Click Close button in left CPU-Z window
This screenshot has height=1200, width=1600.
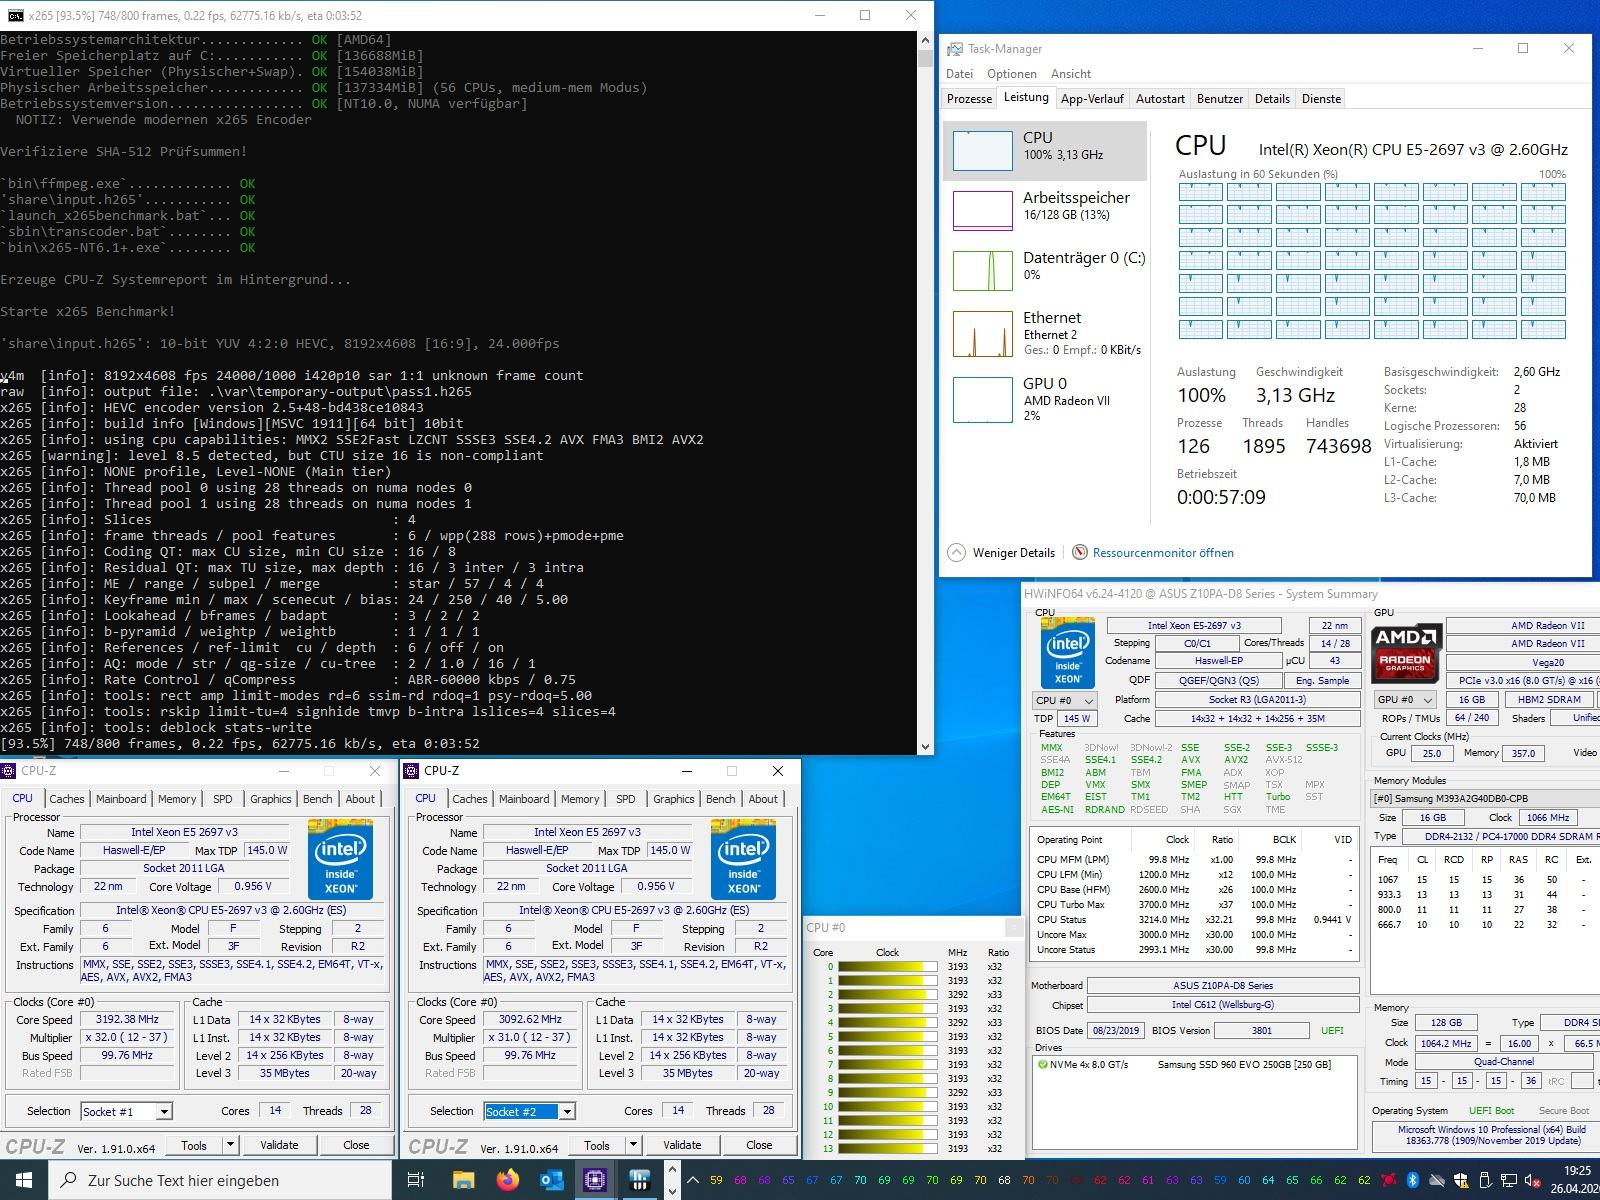pyautogui.click(x=356, y=1145)
